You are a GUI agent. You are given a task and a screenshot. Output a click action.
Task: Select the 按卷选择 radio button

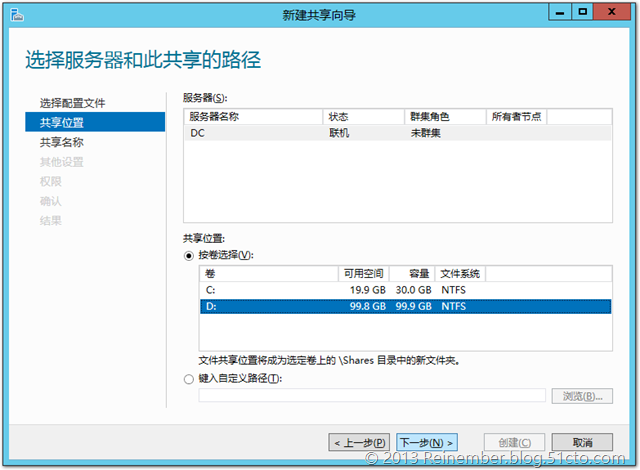pyautogui.click(x=189, y=256)
